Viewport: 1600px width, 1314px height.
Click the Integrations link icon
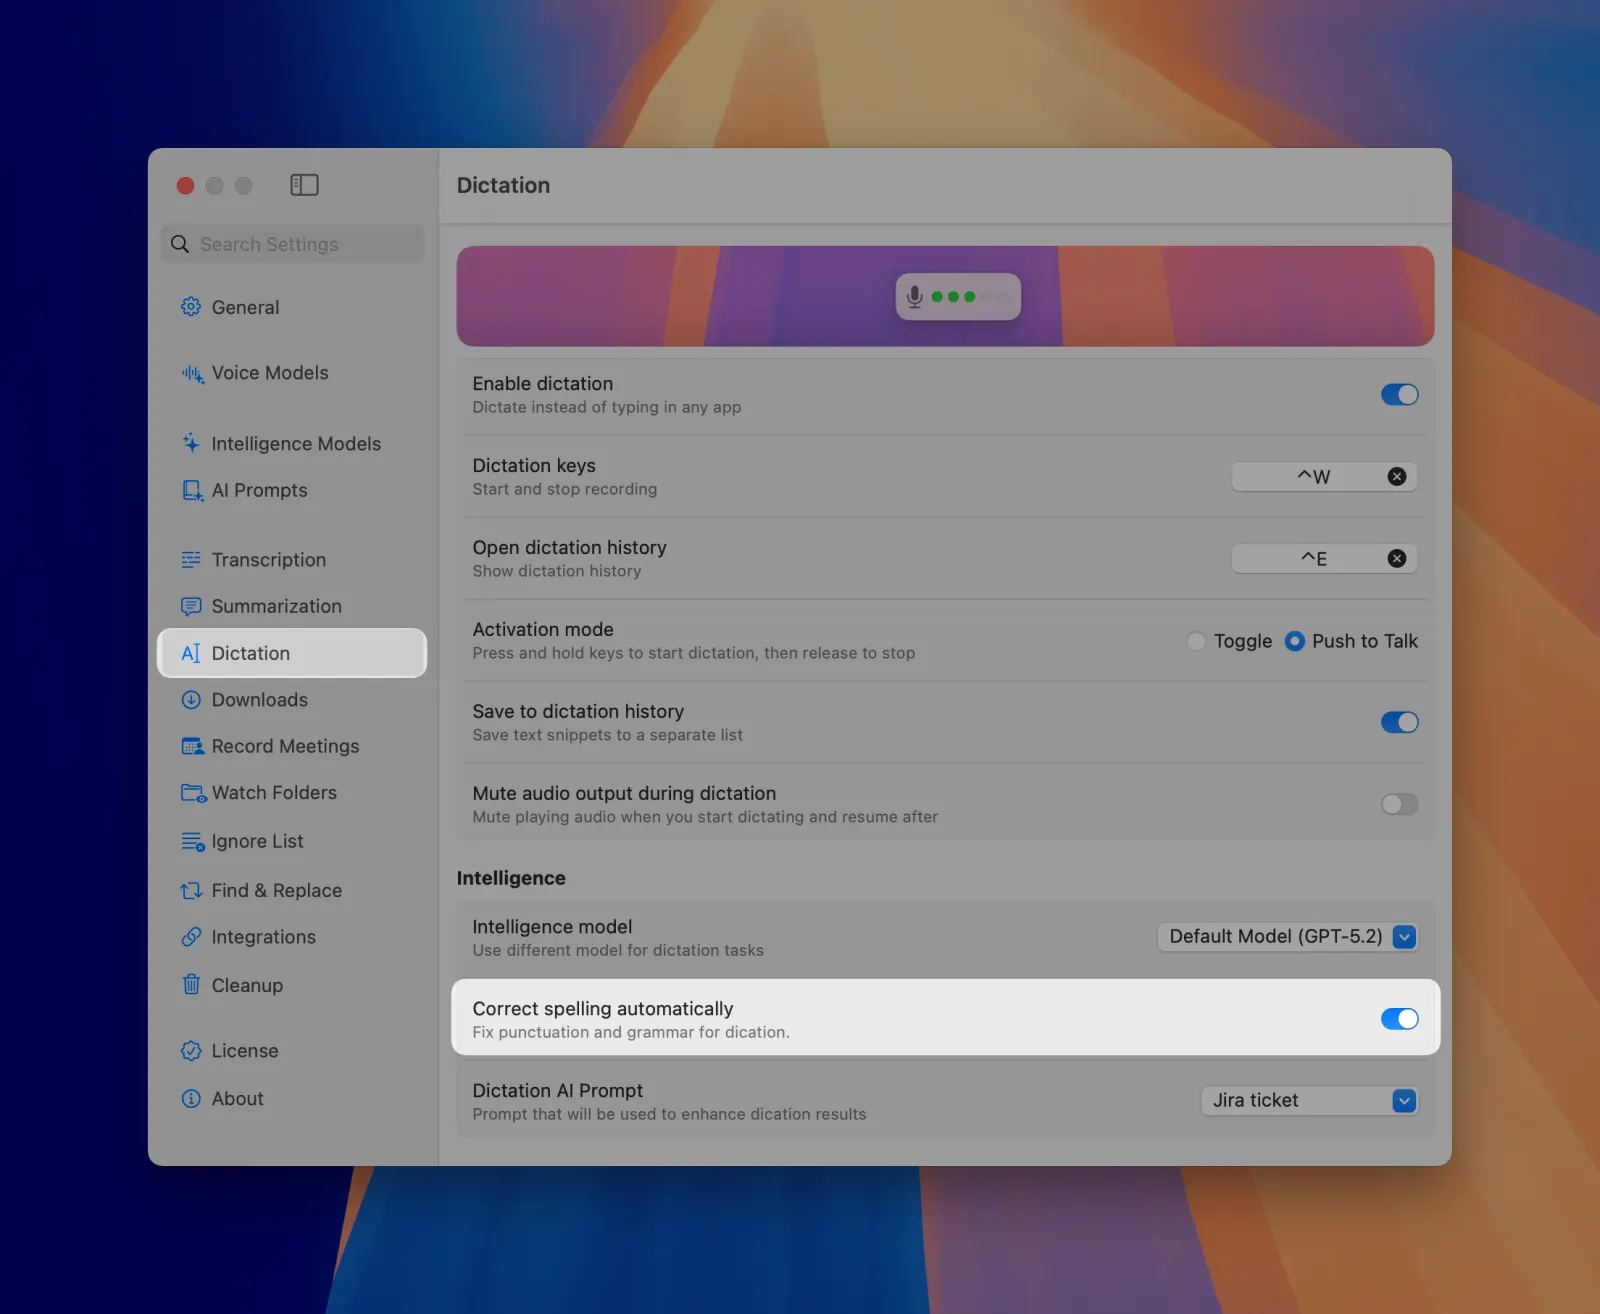coord(191,937)
